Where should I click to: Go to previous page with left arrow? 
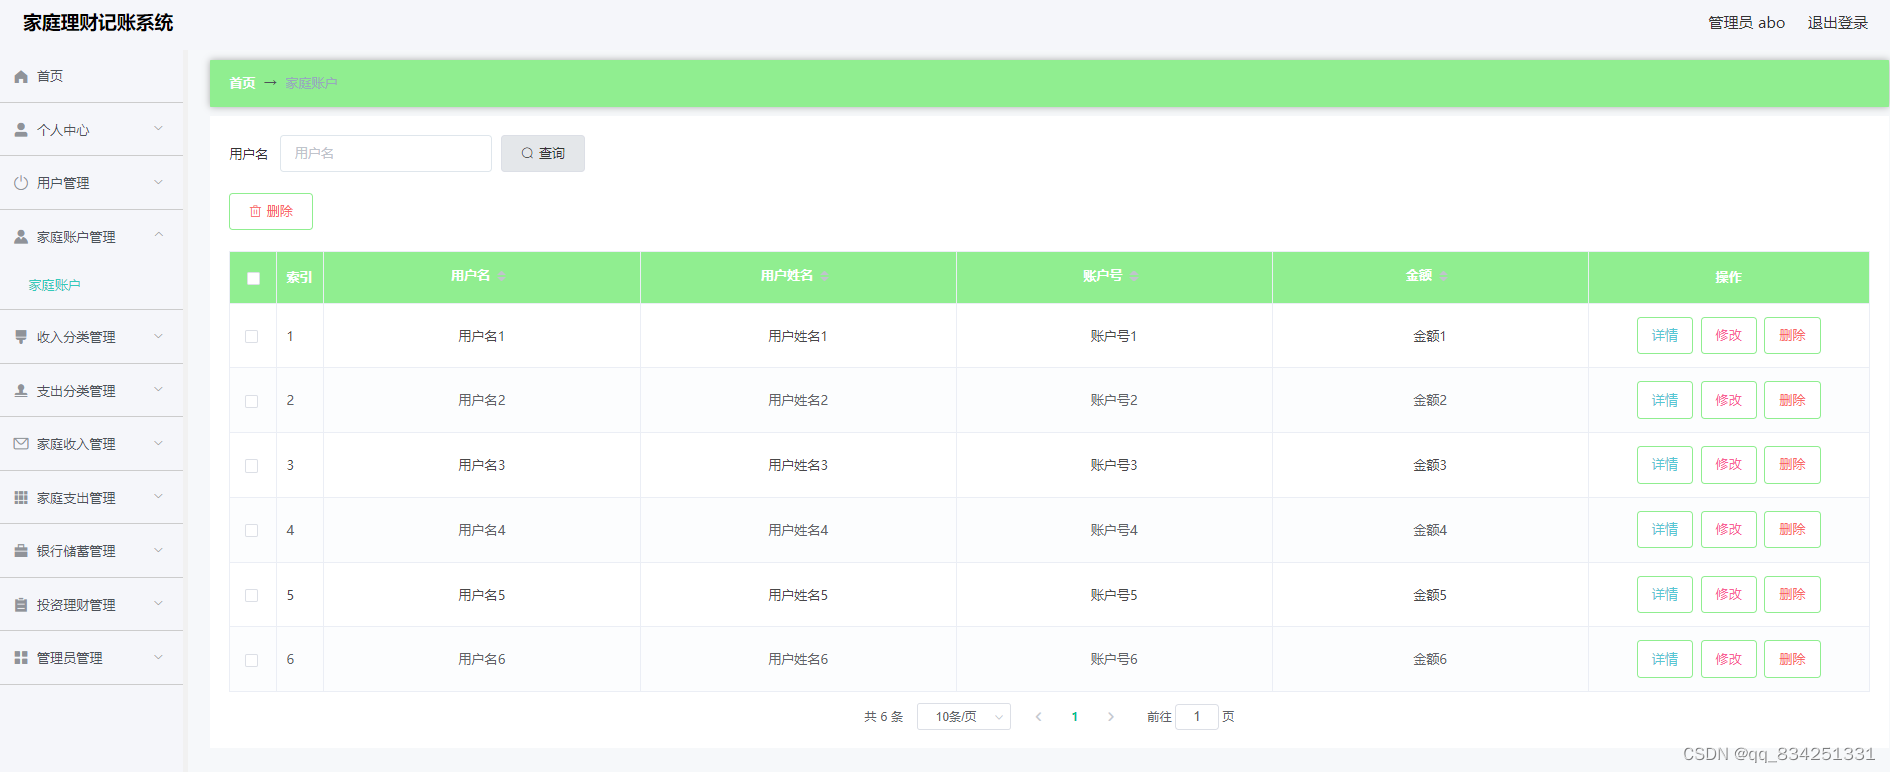tap(1038, 717)
